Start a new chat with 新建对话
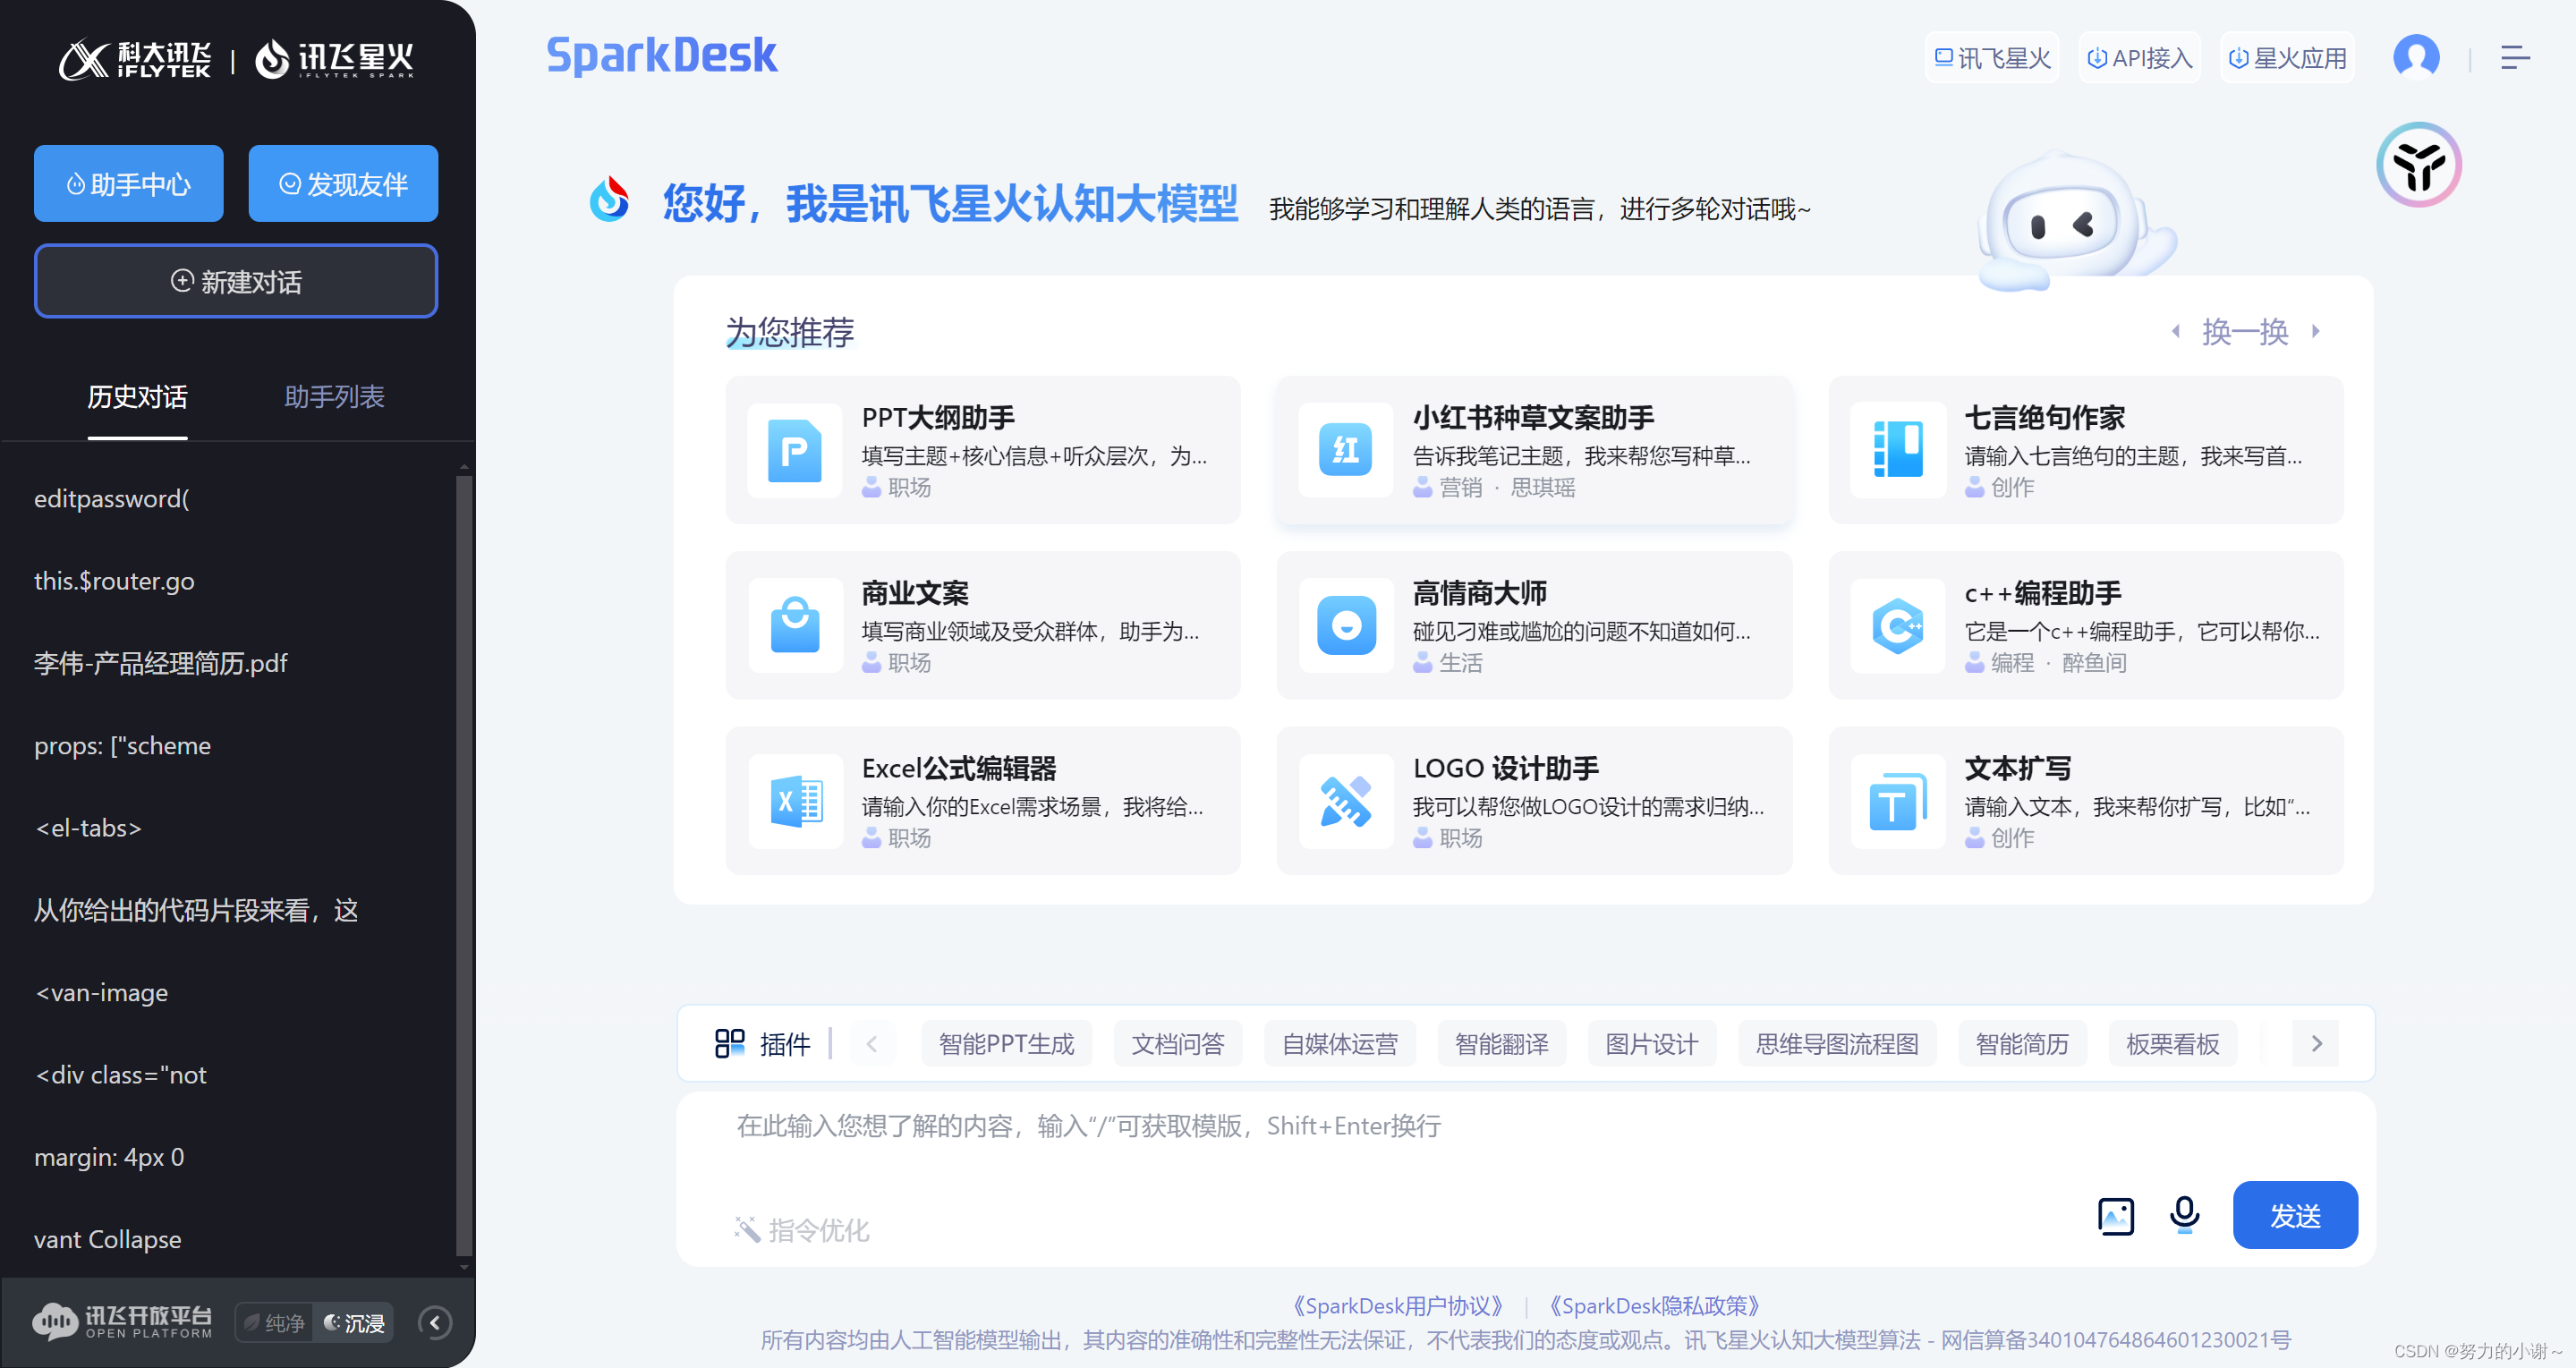Image resolution: width=2576 pixels, height=1368 pixels. coord(236,282)
